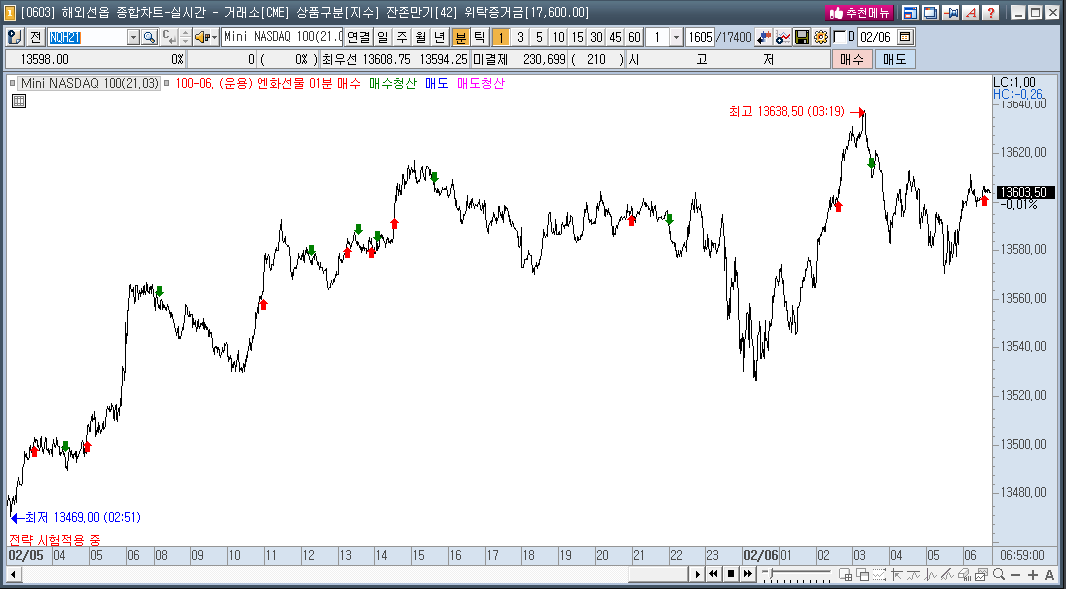Adjust the bottom chart zoom slider
The width and height of the screenshot is (1066, 589).
click(798, 574)
